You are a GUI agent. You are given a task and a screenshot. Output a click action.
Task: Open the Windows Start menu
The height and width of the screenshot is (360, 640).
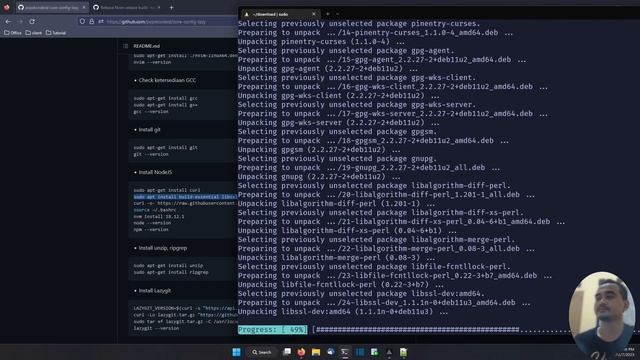coord(236,352)
